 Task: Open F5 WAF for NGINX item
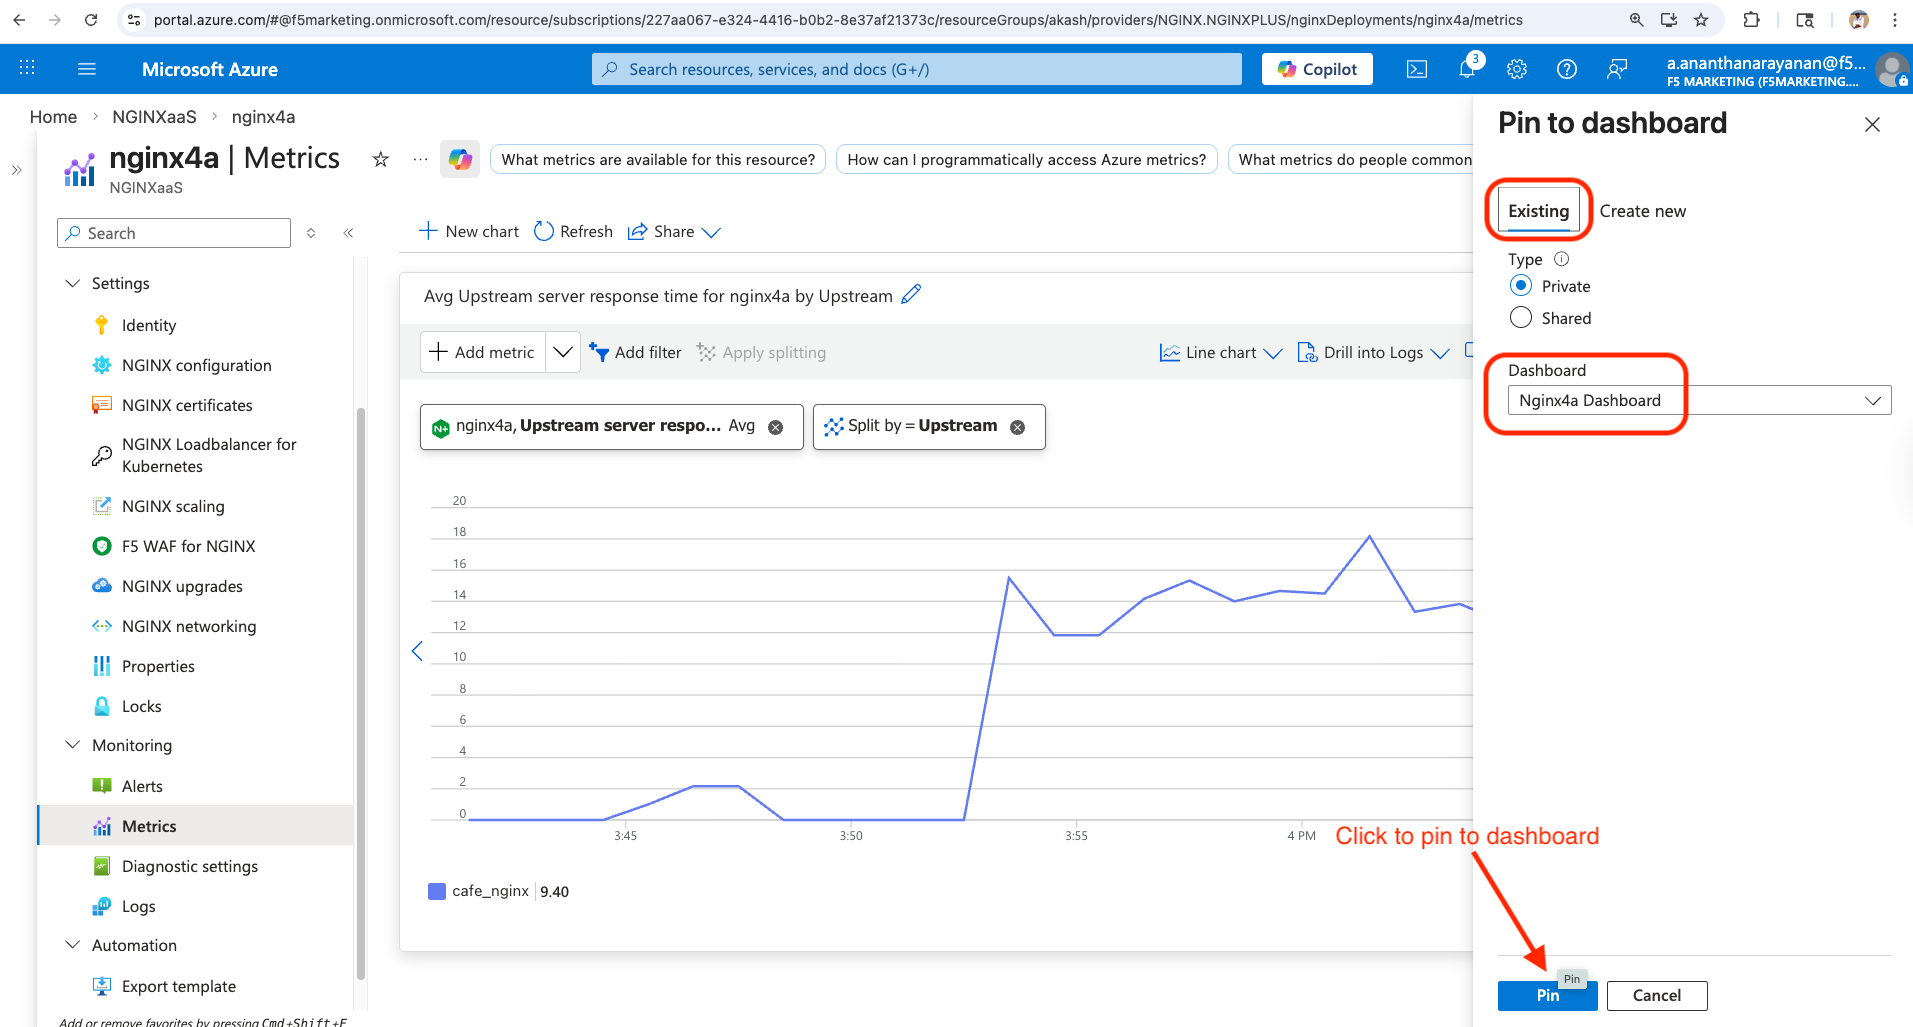pyautogui.click(x=188, y=546)
